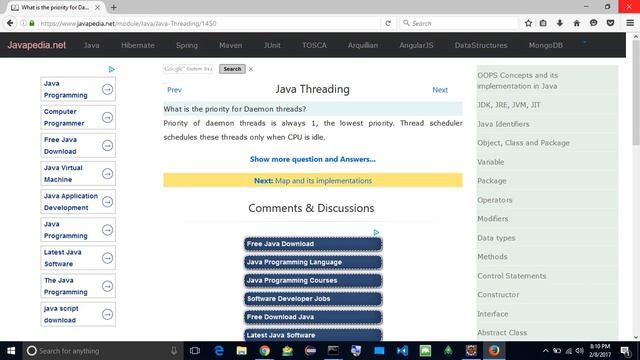Open the TOSCA navbar item
Image resolution: width=640 pixels, height=360 pixels.
click(314, 45)
